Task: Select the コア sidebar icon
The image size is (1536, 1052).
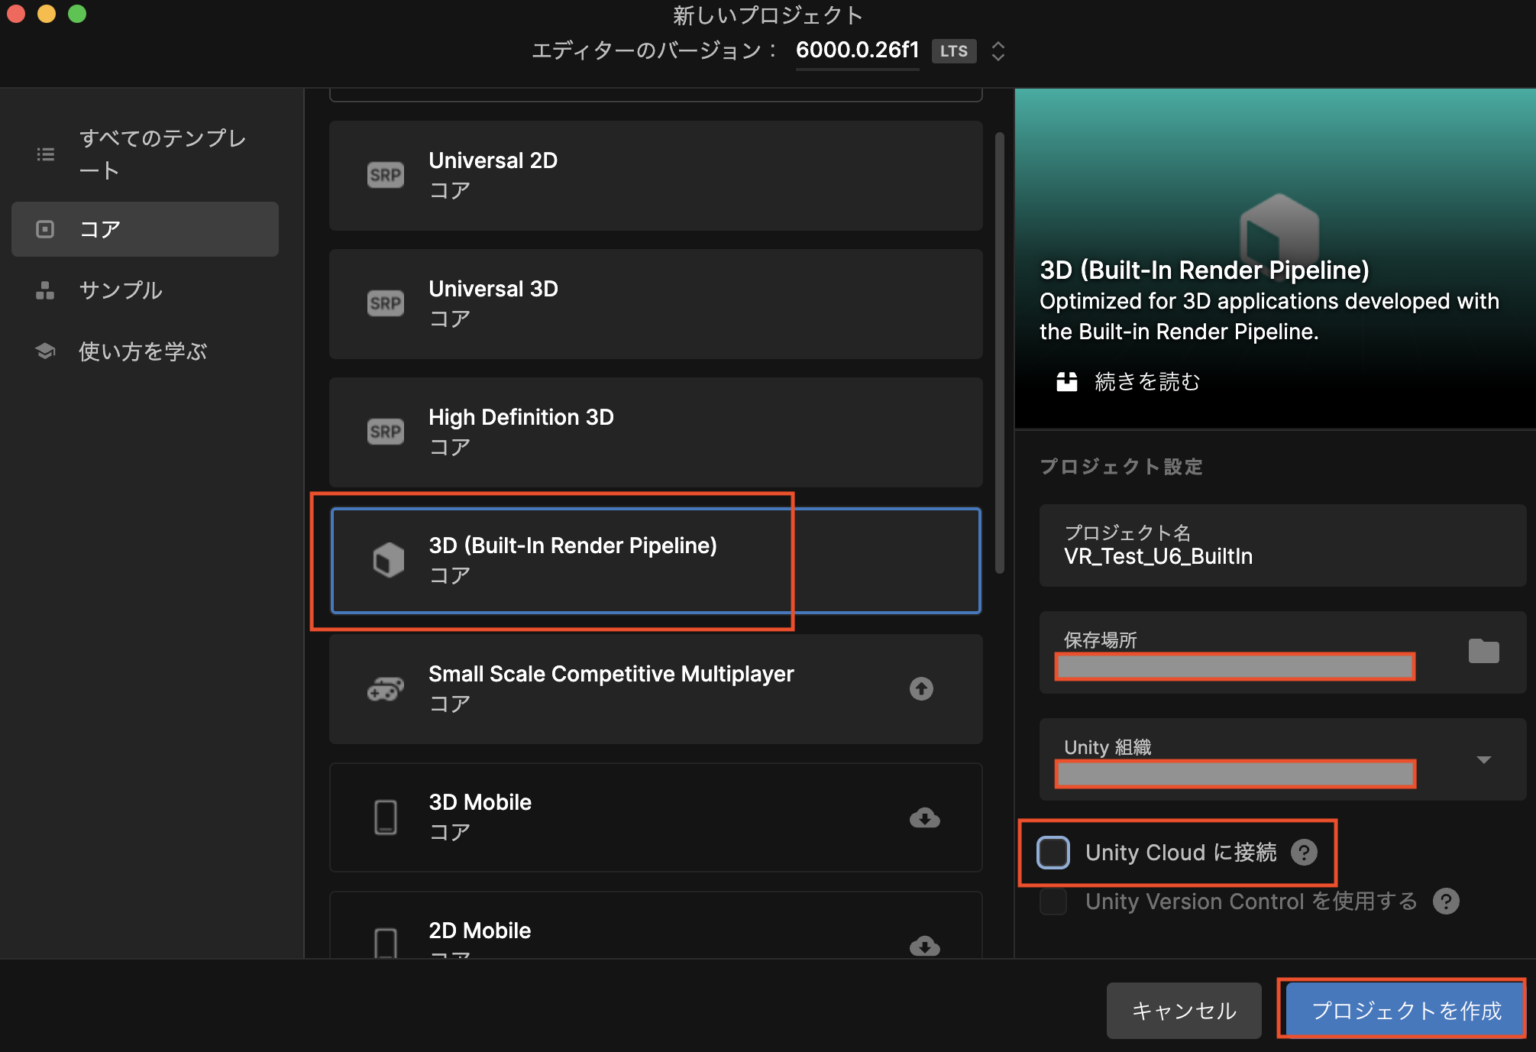Action: [45, 229]
